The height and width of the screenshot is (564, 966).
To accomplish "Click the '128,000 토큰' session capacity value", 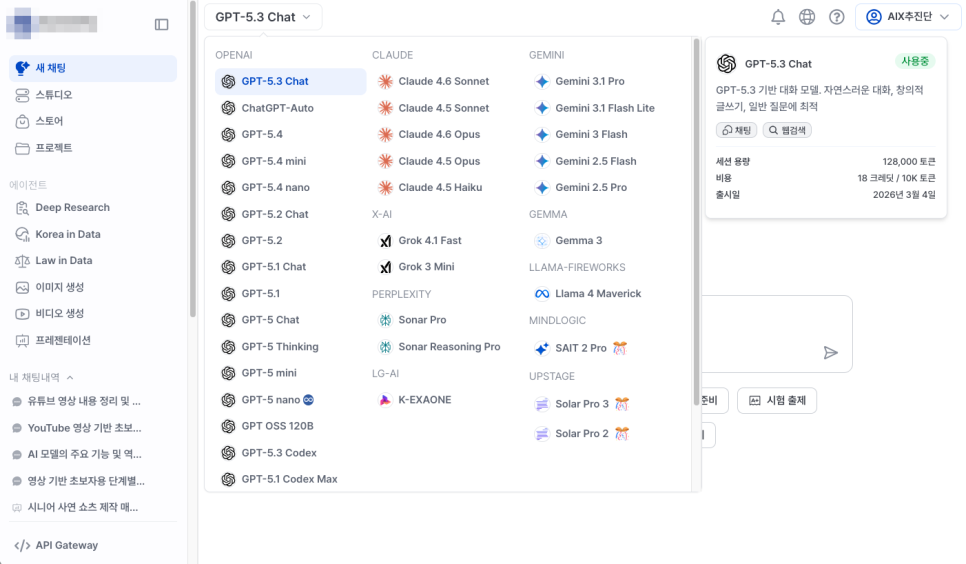I will tap(909, 161).
